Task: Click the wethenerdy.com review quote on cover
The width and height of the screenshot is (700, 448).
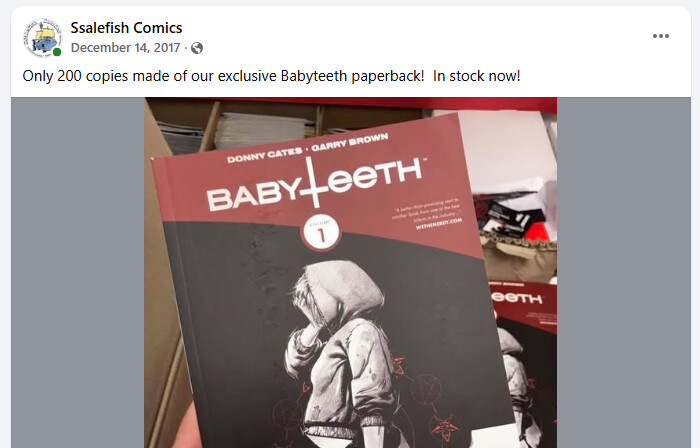Action: (426, 216)
